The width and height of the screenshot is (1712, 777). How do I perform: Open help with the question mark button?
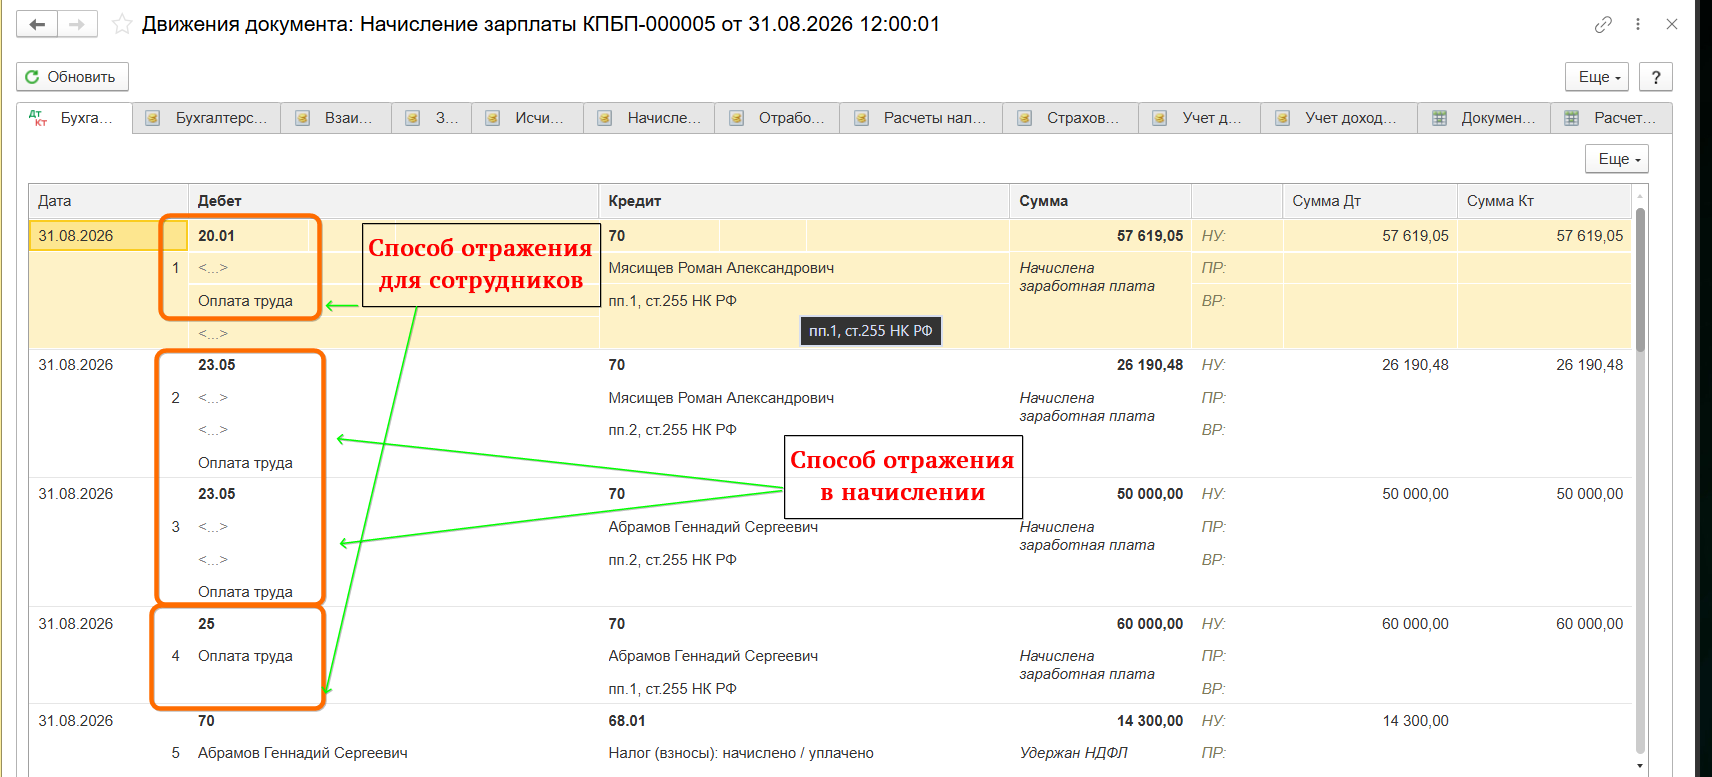click(1656, 77)
